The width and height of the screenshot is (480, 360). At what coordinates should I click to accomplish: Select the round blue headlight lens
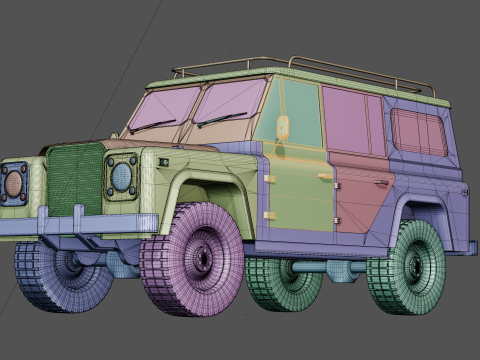pos(121,177)
